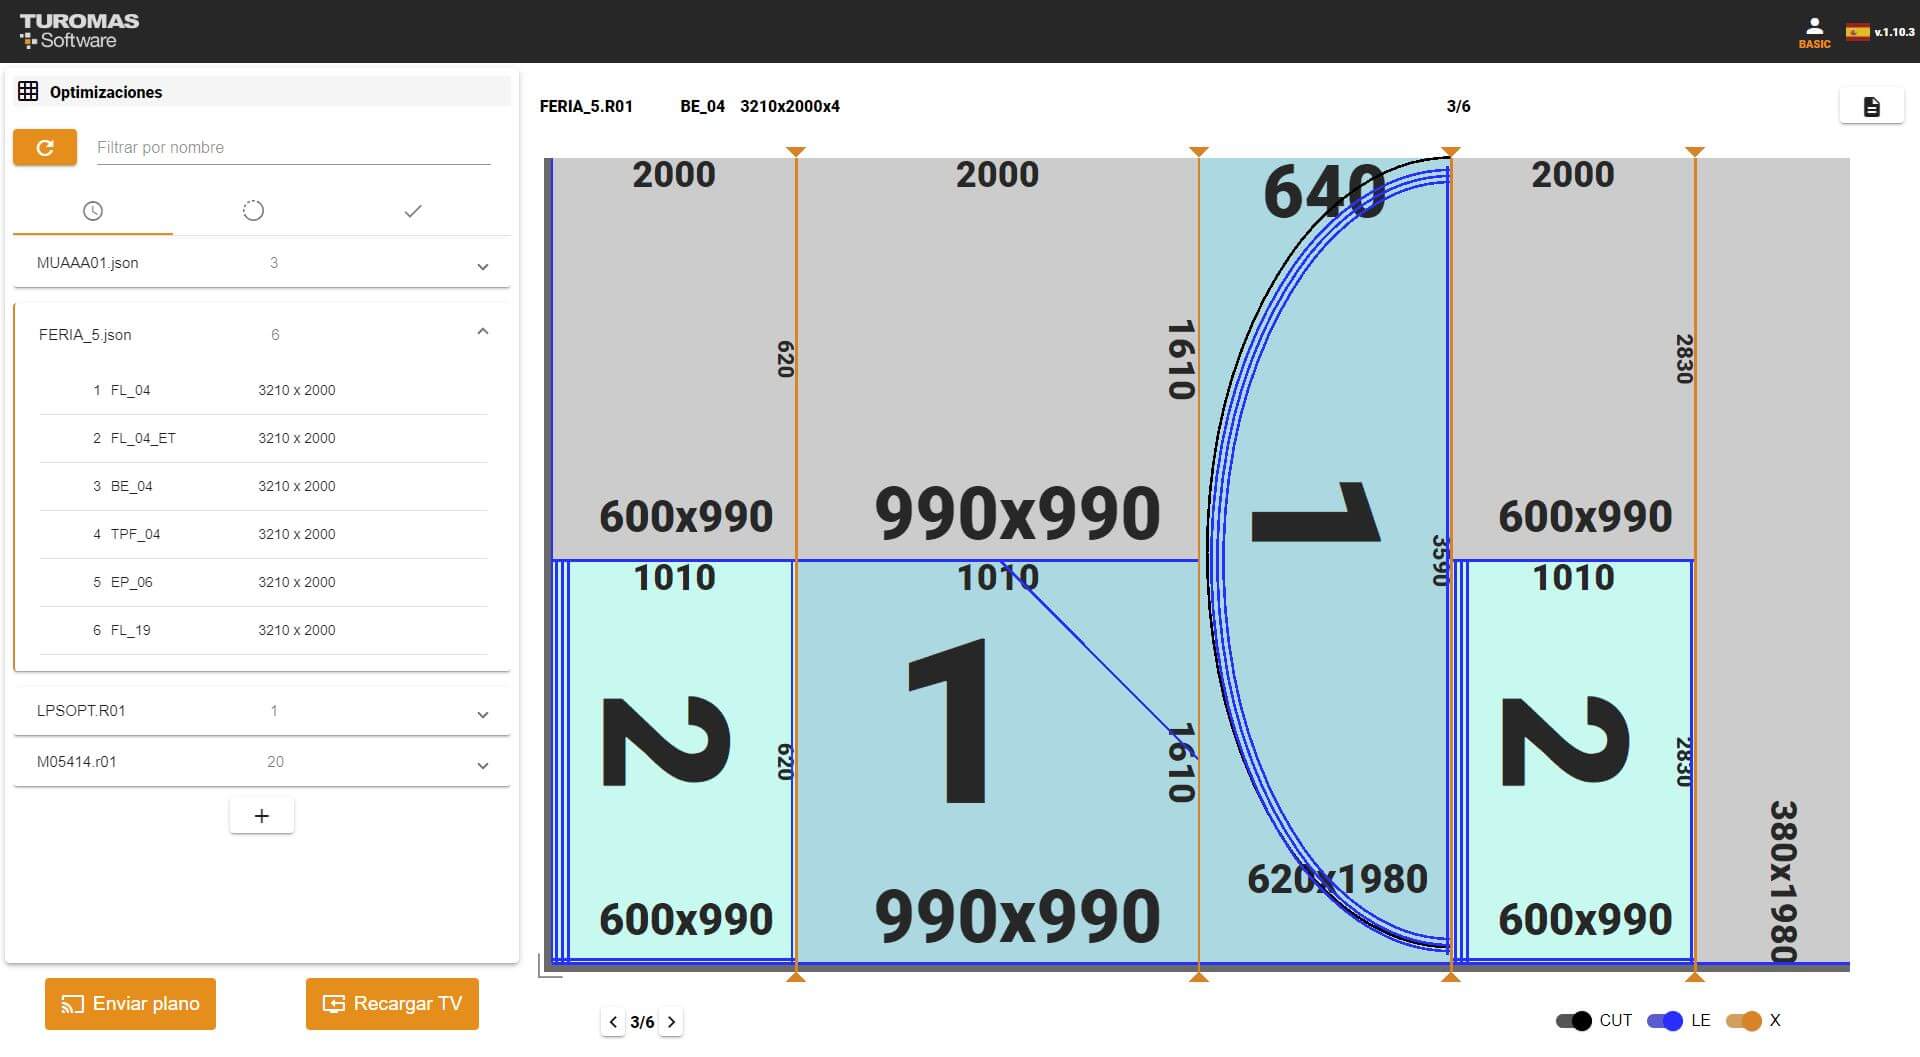Toggle the CUT lines switch
Screen dimensions: 1920x1057
click(1573, 1021)
